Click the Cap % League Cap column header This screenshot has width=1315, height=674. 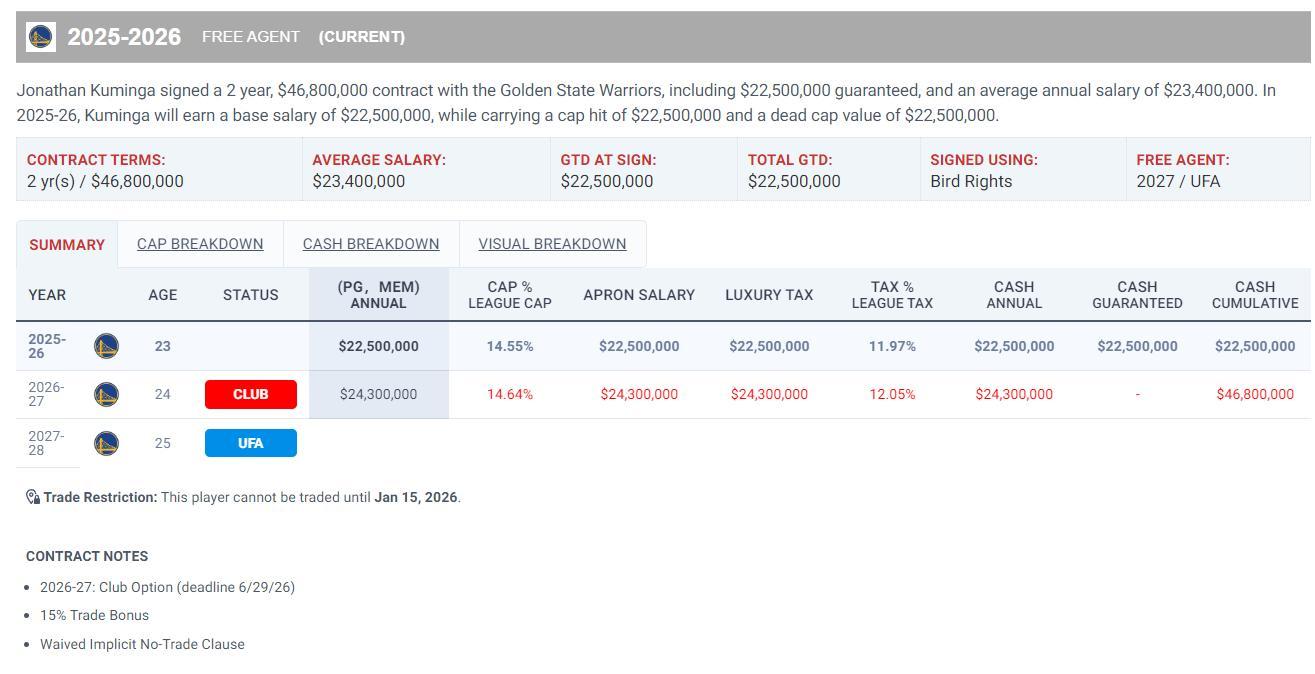pyautogui.click(x=510, y=295)
